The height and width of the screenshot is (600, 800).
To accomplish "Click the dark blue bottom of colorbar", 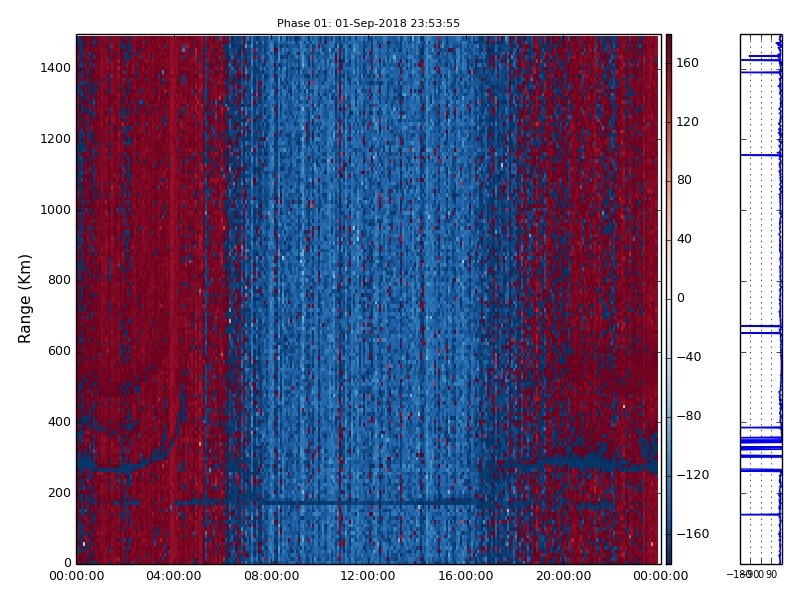I will point(668,556).
